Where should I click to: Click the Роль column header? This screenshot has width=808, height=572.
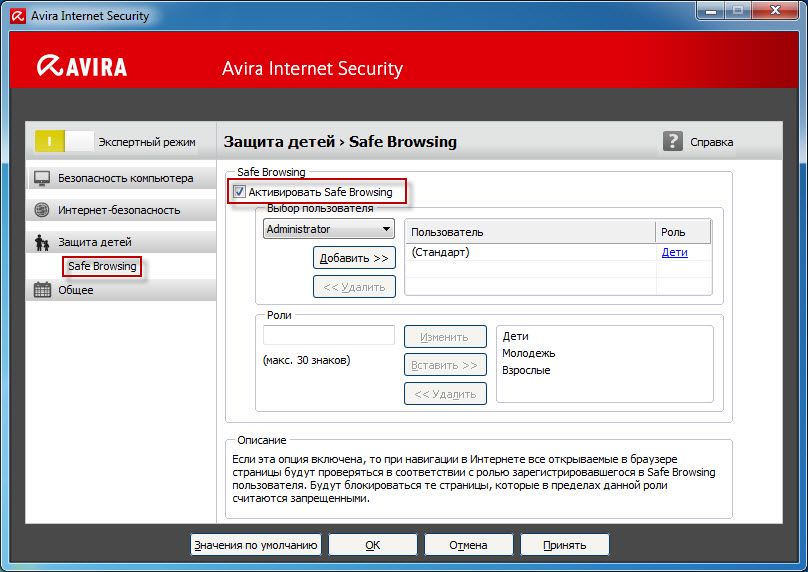click(683, 232)
